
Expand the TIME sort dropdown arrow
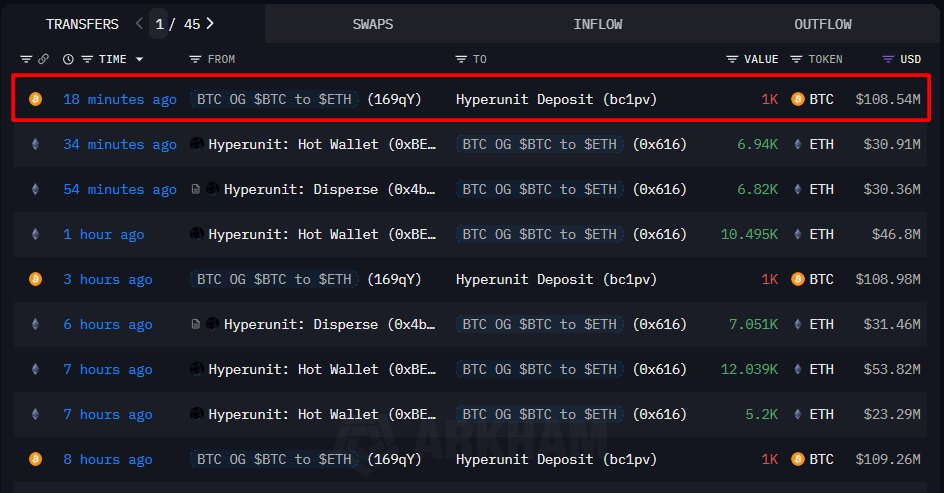pyautogui.click(x=140, y=60)
